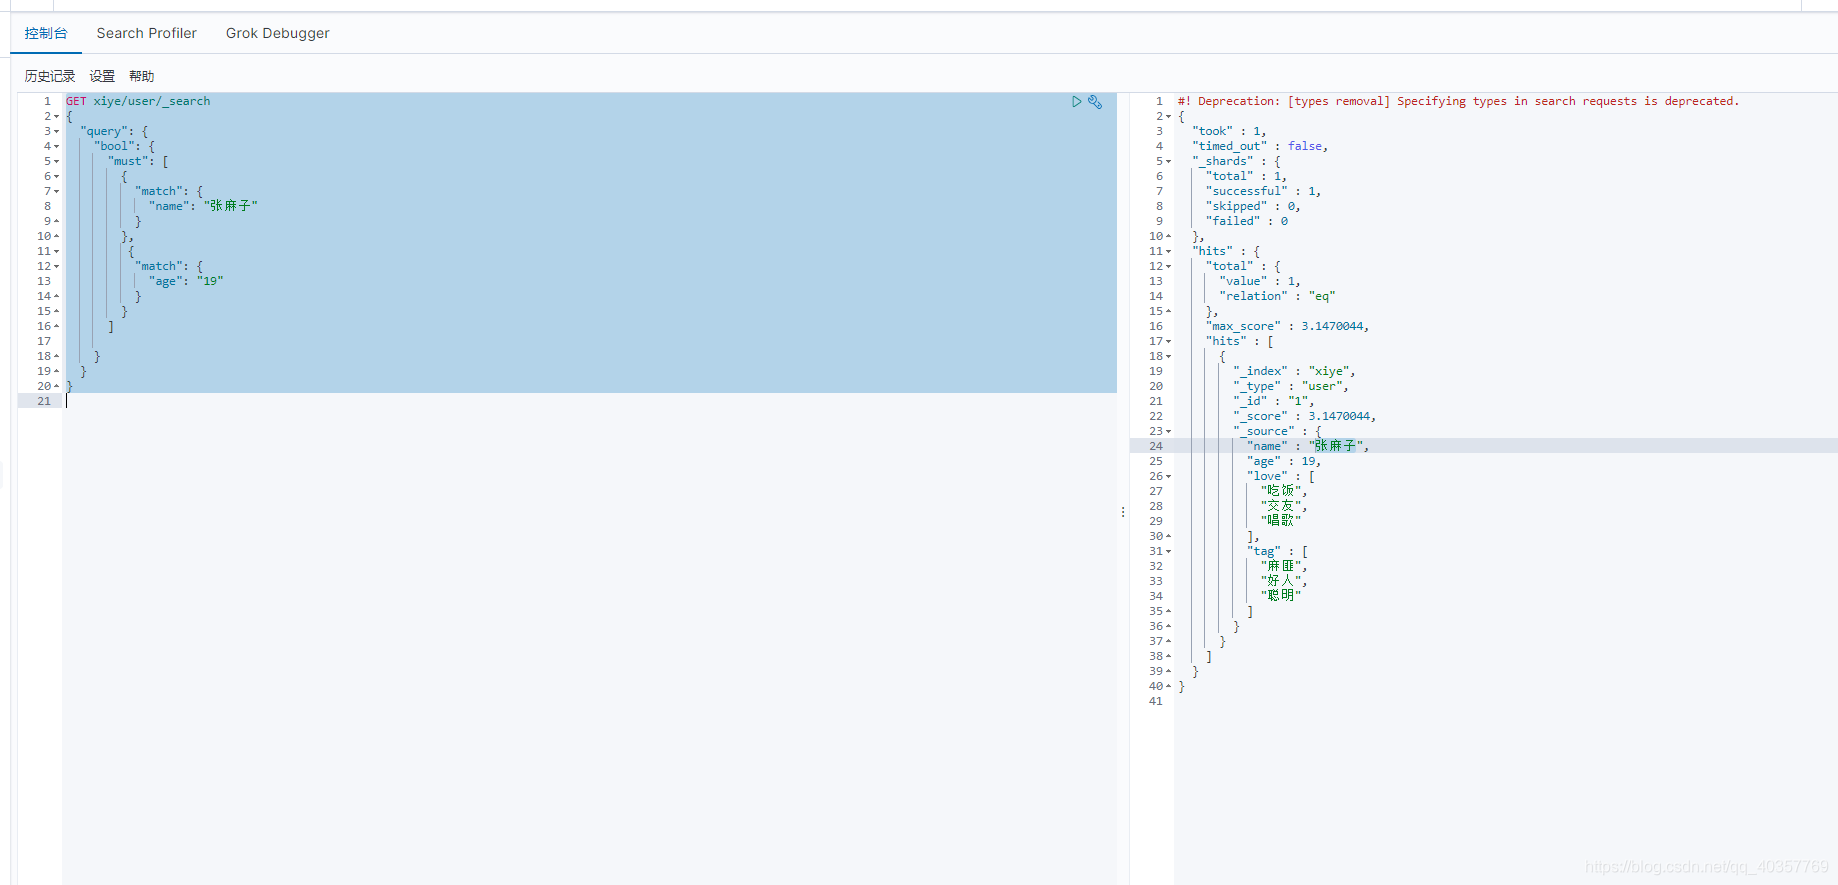
Task: Click the pane divider handle dots
Action: [x=1123, y=512]
